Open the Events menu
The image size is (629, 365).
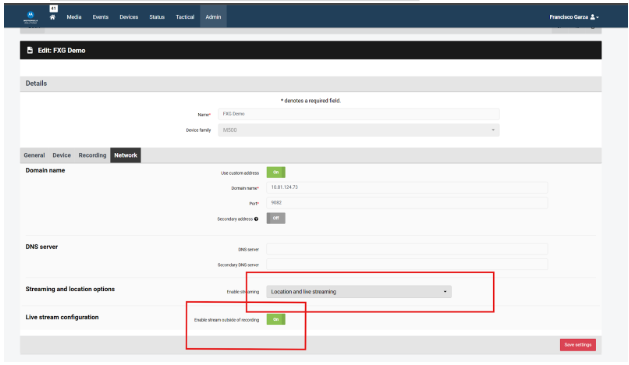(x=100, y=17)
